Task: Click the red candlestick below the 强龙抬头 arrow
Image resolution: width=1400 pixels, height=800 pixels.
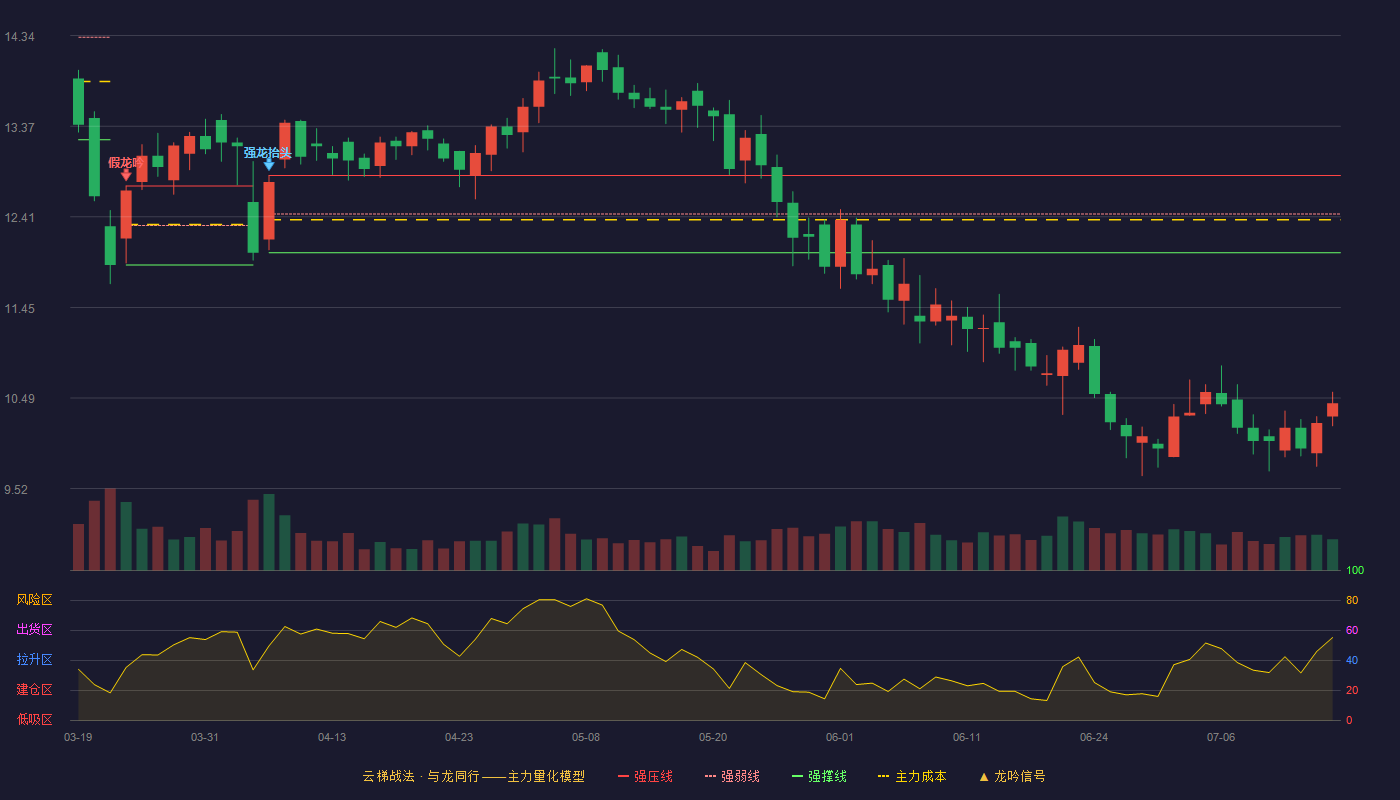Action: click(x=269, y=210)
